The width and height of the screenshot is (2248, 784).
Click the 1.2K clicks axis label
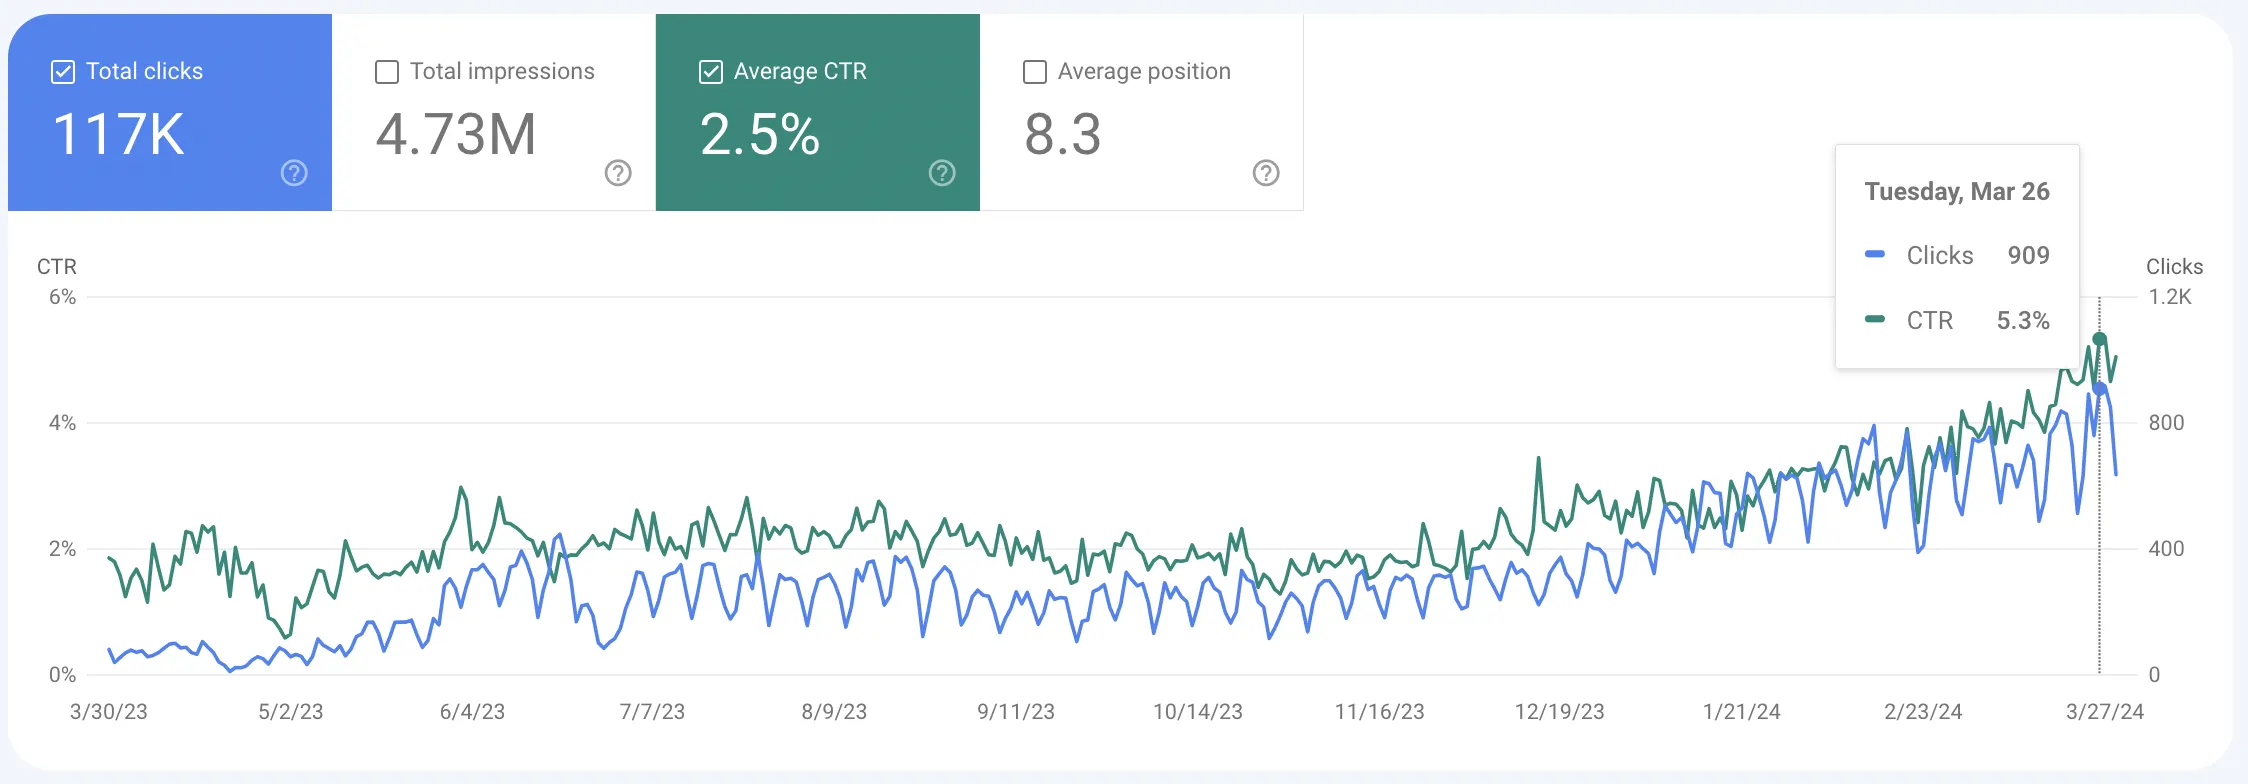tap(2170, 297)
